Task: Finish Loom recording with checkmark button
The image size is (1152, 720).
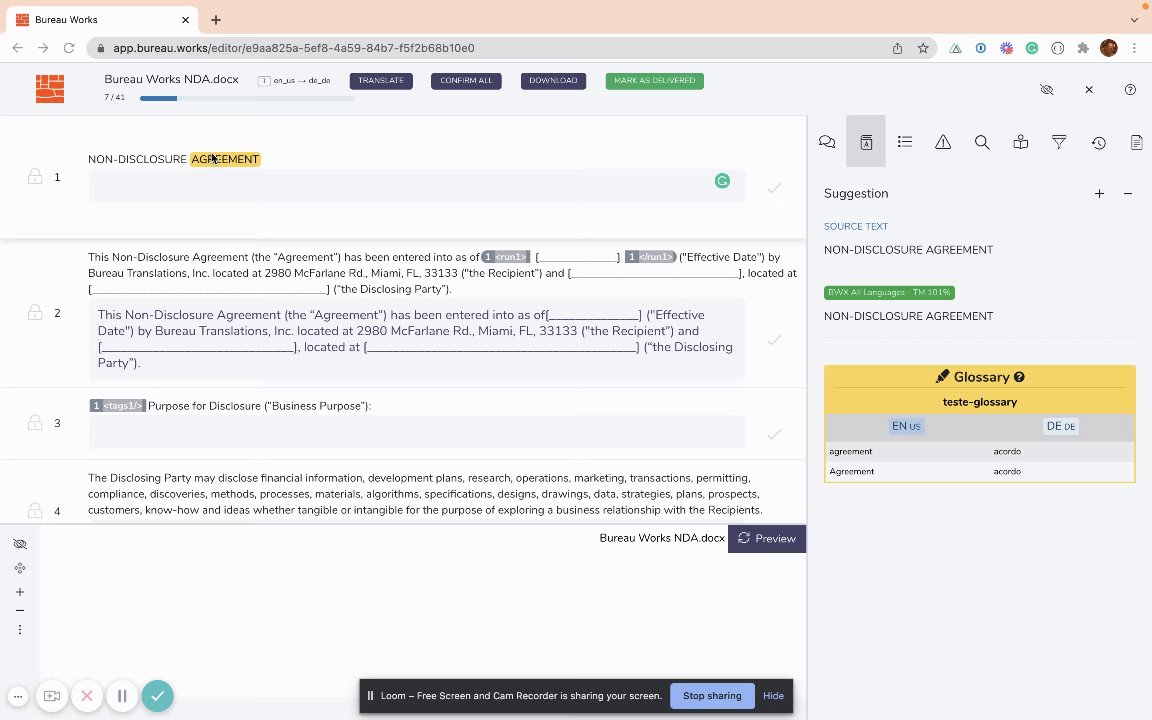Action: tap(157, 696)
